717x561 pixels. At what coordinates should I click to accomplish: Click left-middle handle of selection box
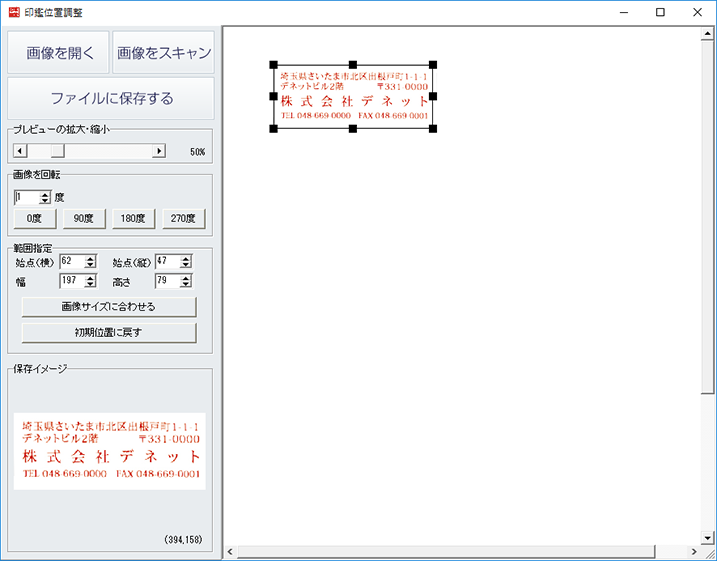coord(273,96)
